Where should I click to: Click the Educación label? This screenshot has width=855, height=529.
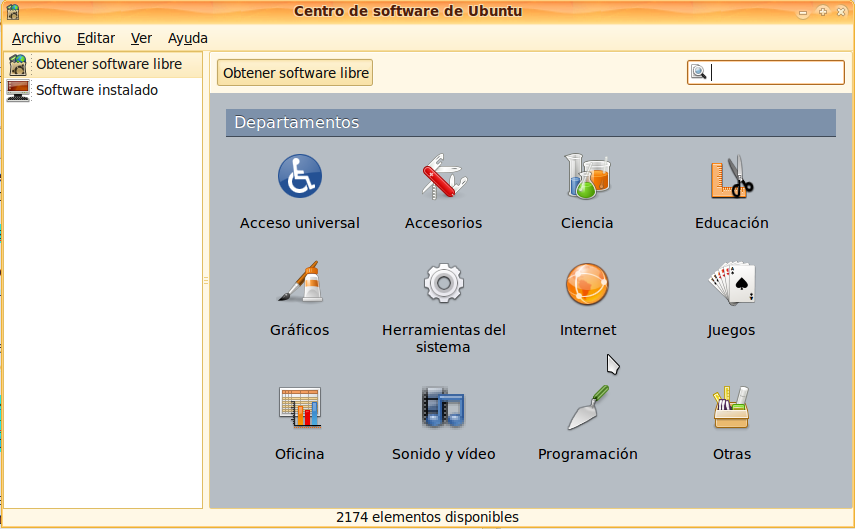click(x=732, y=223)
